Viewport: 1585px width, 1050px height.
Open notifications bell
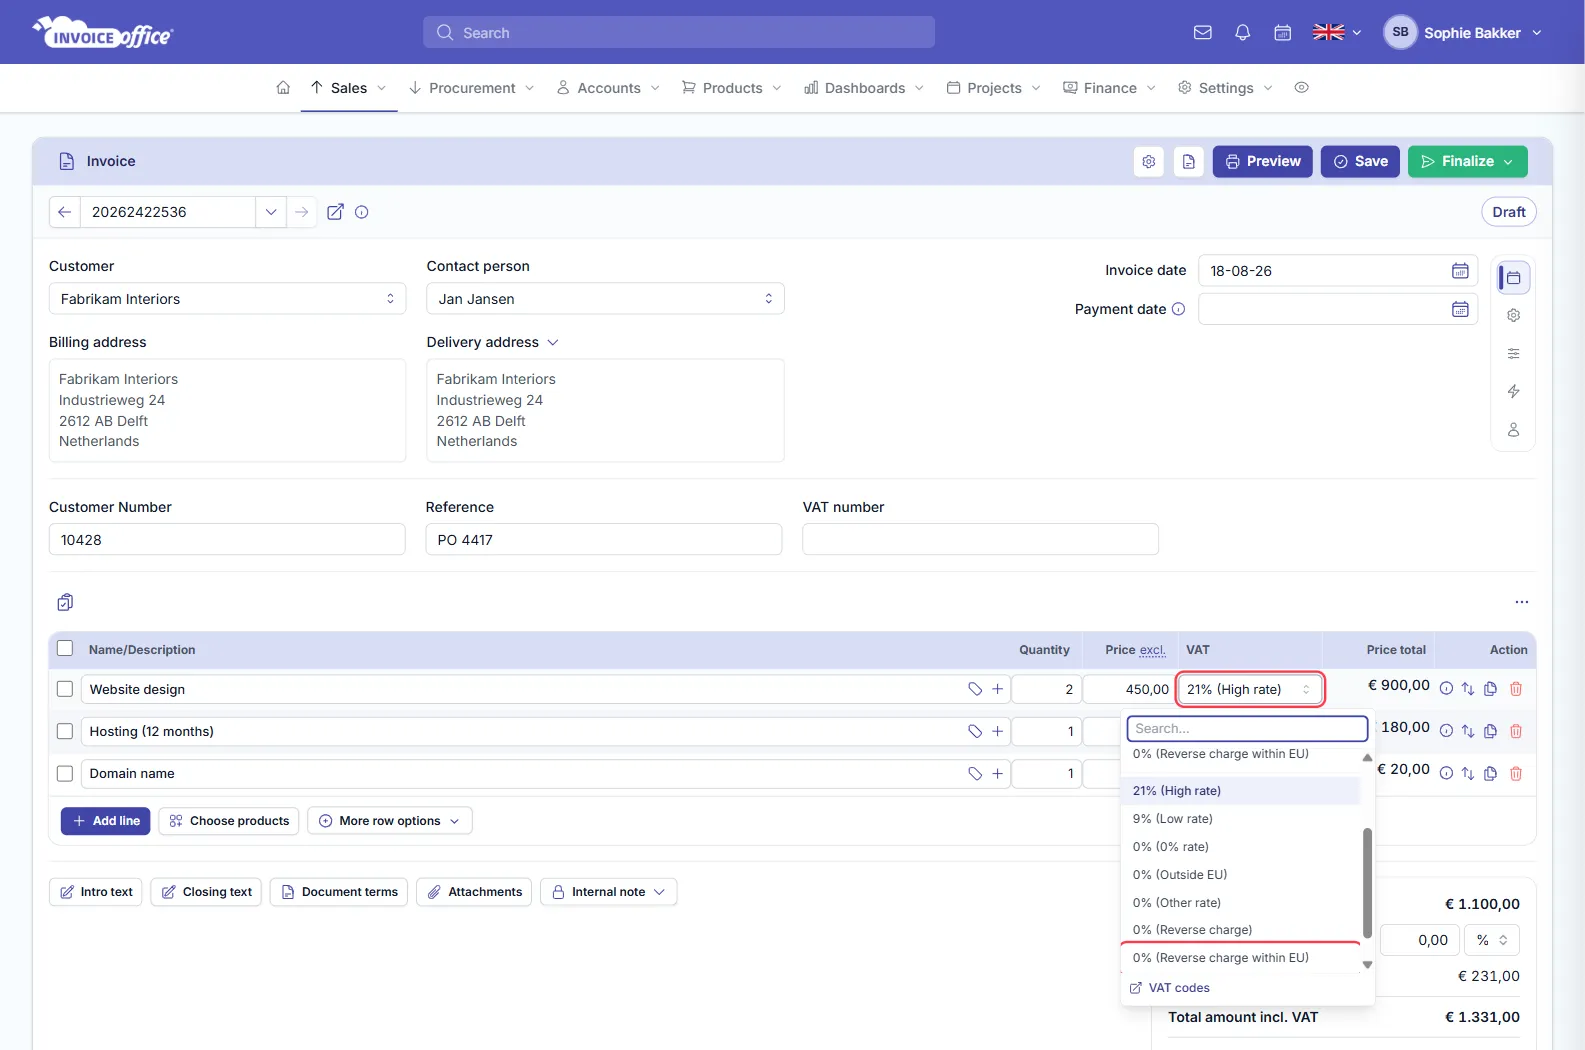click(1242, 32)
